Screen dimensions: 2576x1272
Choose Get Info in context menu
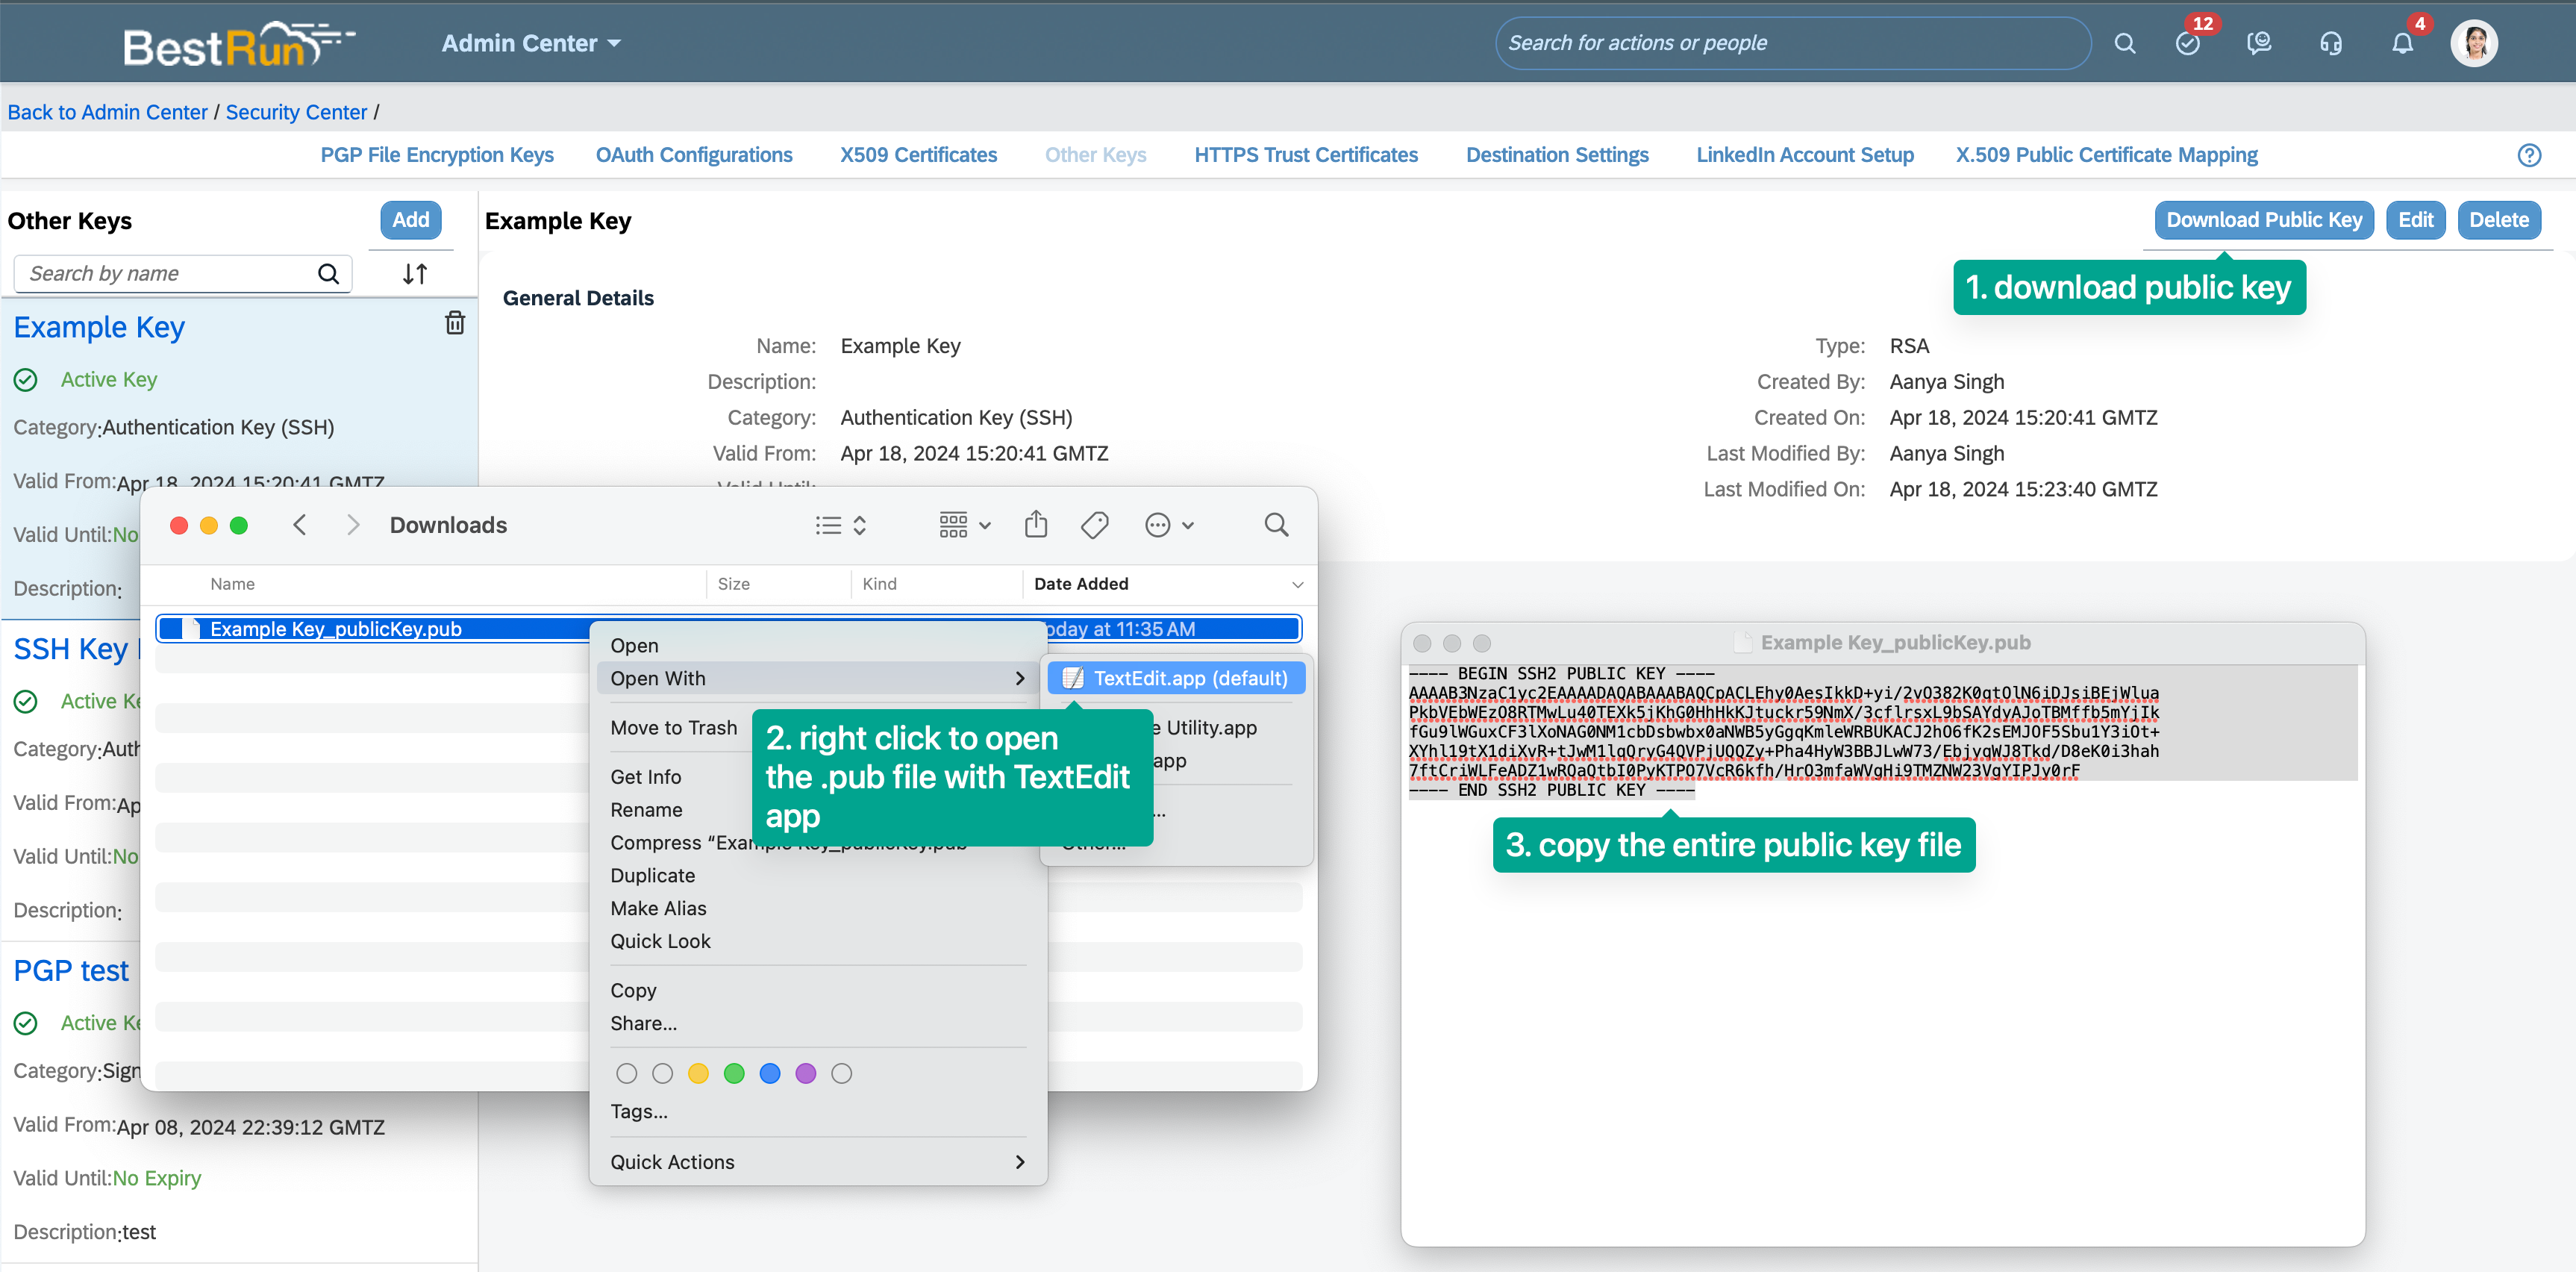click(646, 777)
